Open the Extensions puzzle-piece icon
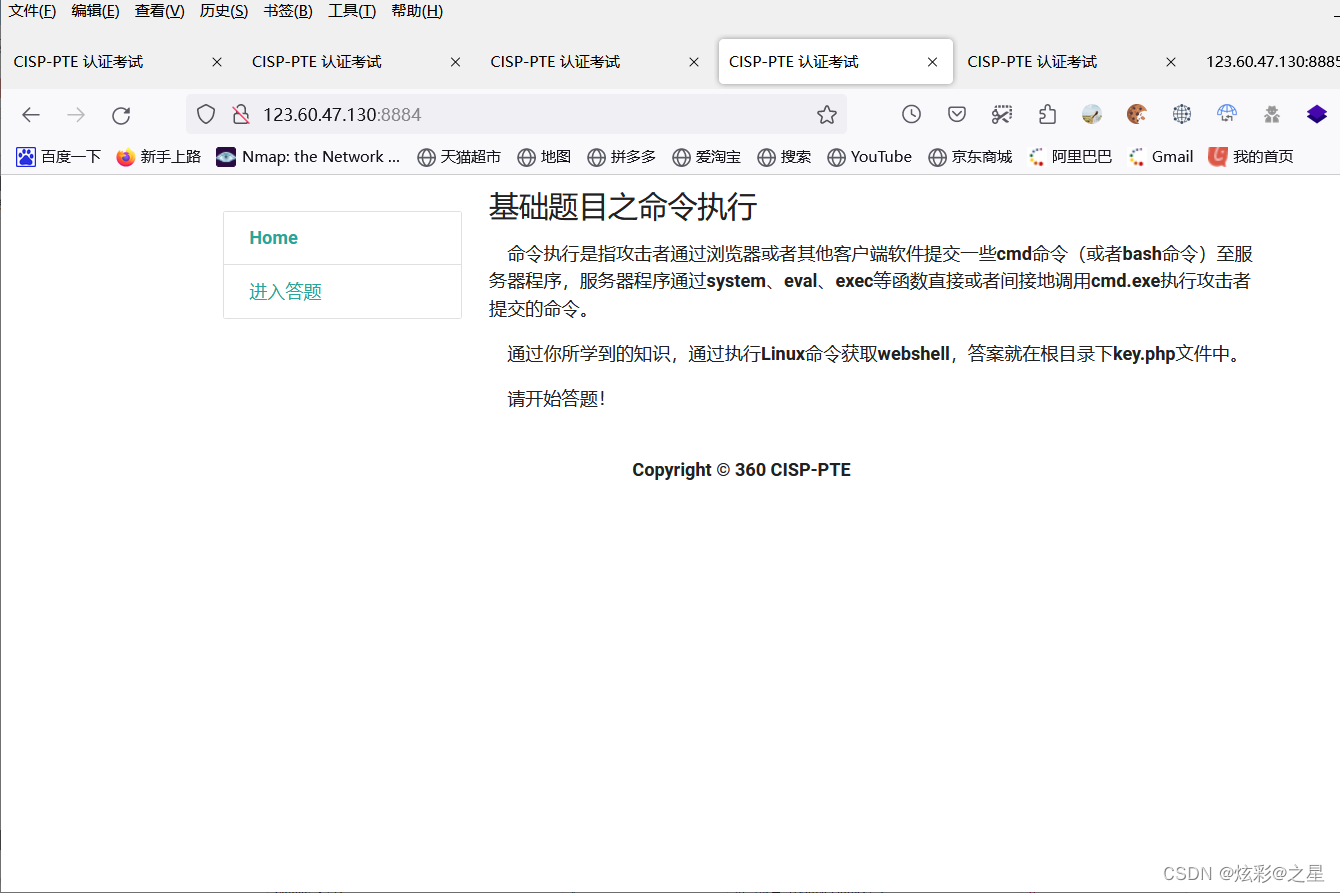The image size is (1340, 893). pyautogui.click(x=1047, y=114)
